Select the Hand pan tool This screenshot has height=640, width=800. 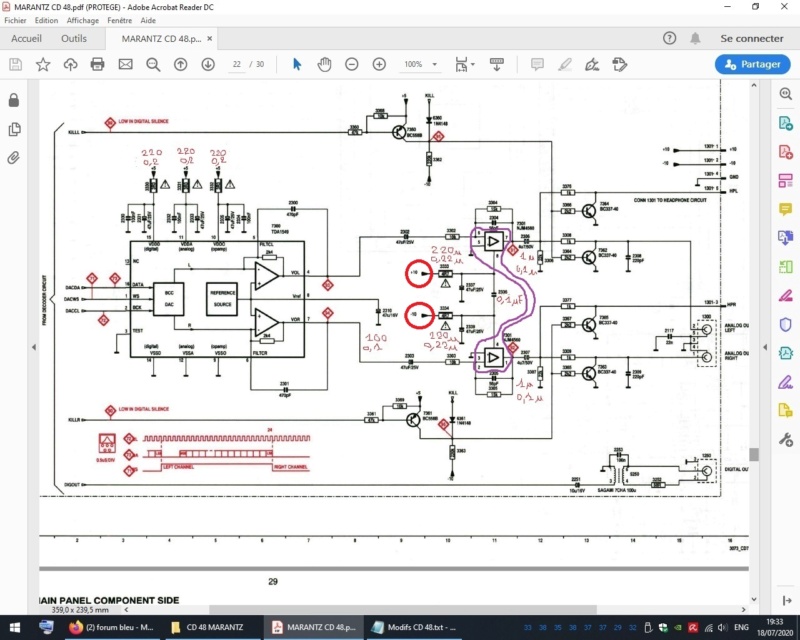click(324, 64)
